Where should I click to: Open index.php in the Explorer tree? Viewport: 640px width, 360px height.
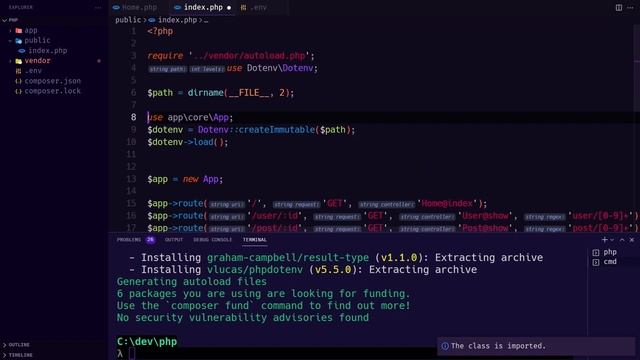coord(48,51)
